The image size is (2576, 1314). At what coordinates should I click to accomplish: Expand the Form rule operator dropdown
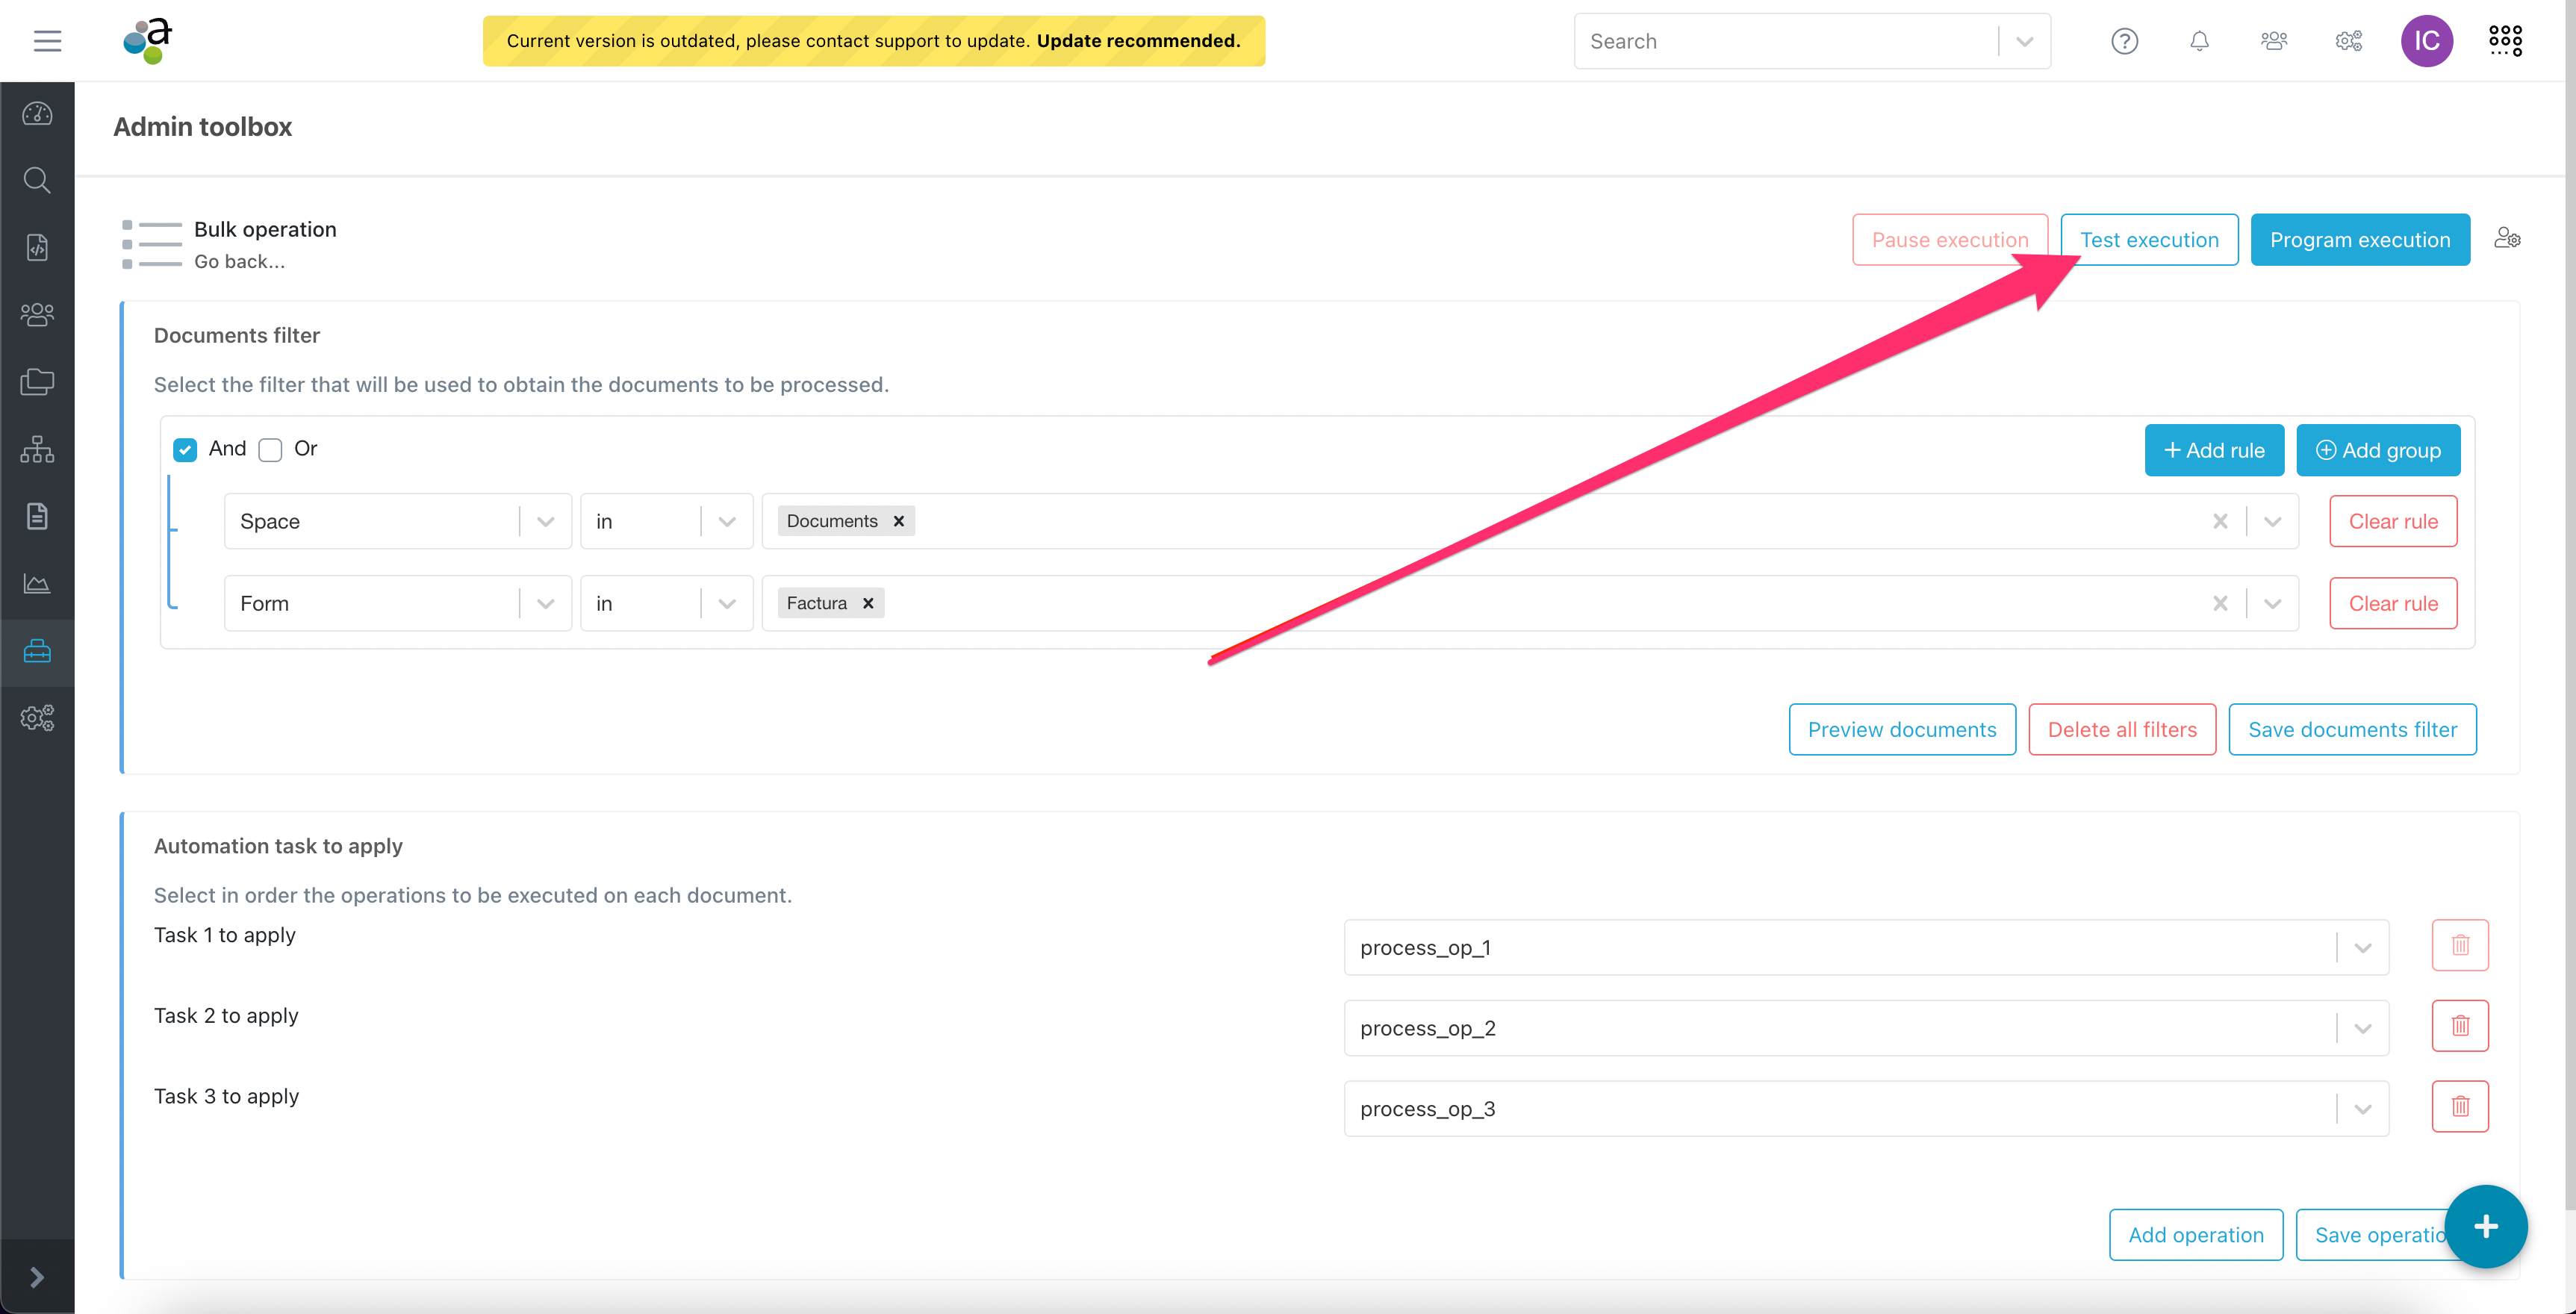point(727,603)
